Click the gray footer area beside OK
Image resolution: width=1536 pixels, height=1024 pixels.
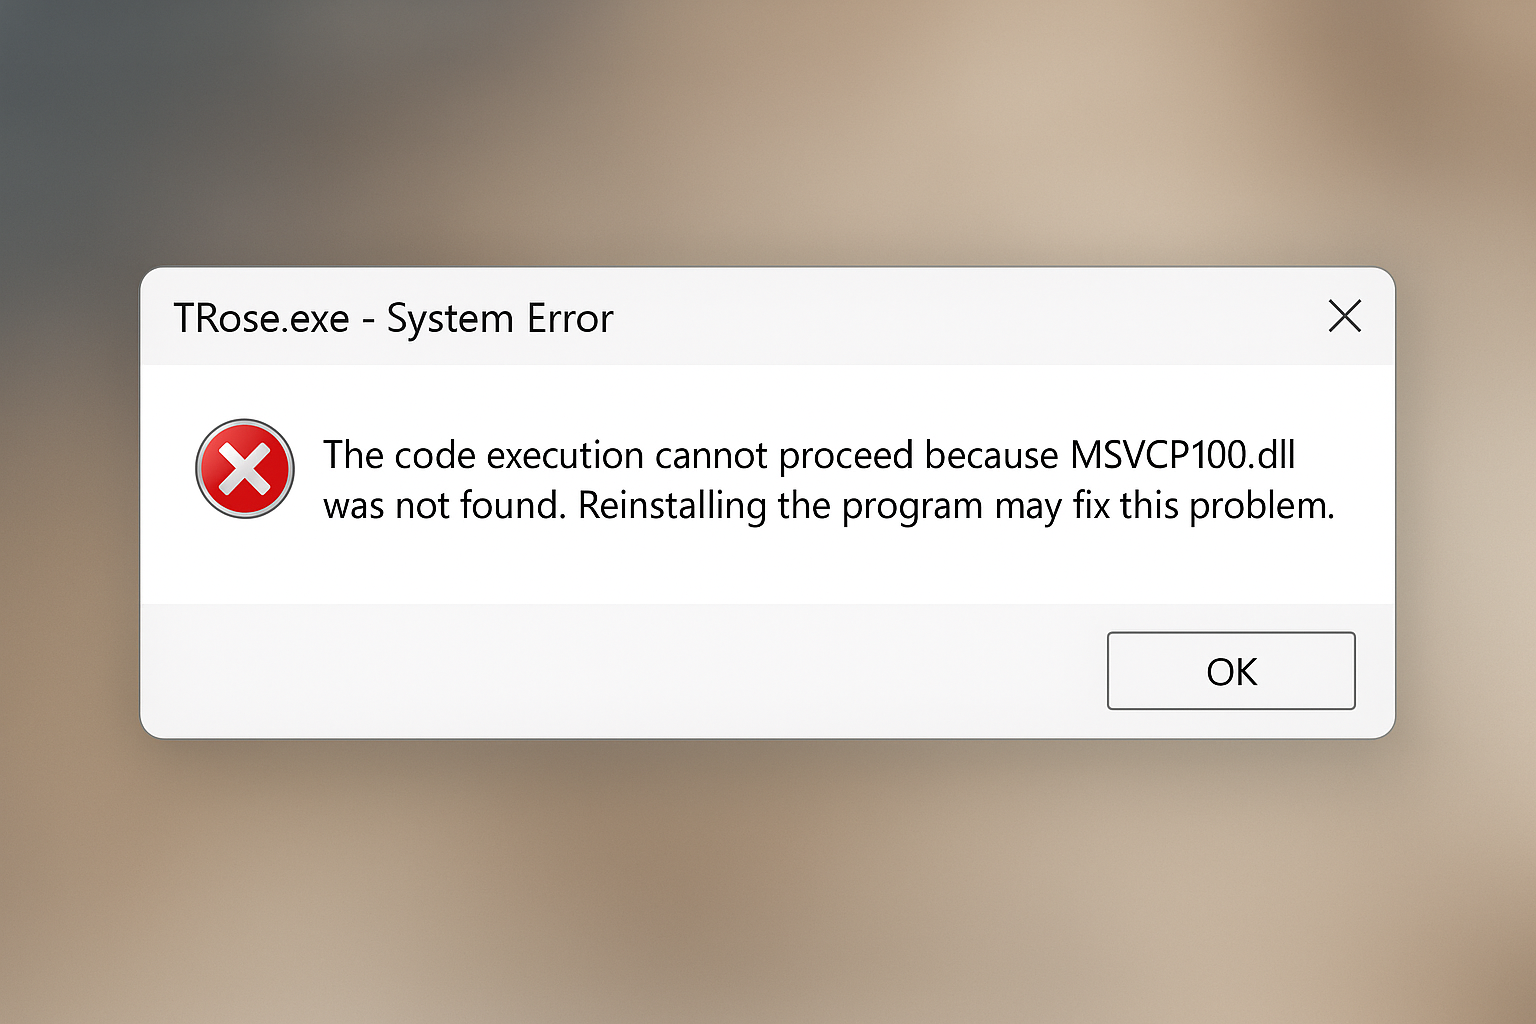point(620,670)
